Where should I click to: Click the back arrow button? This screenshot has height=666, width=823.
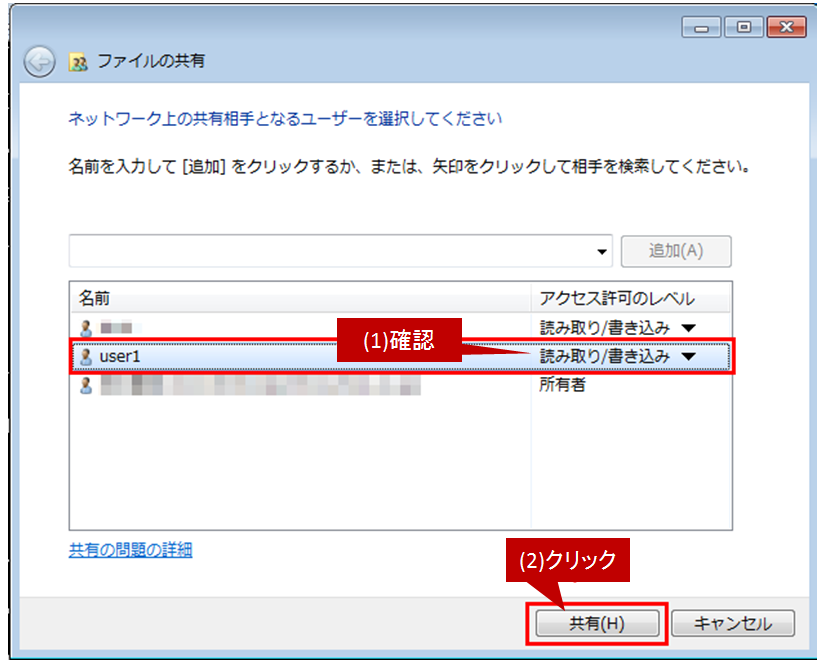(39, 62)
